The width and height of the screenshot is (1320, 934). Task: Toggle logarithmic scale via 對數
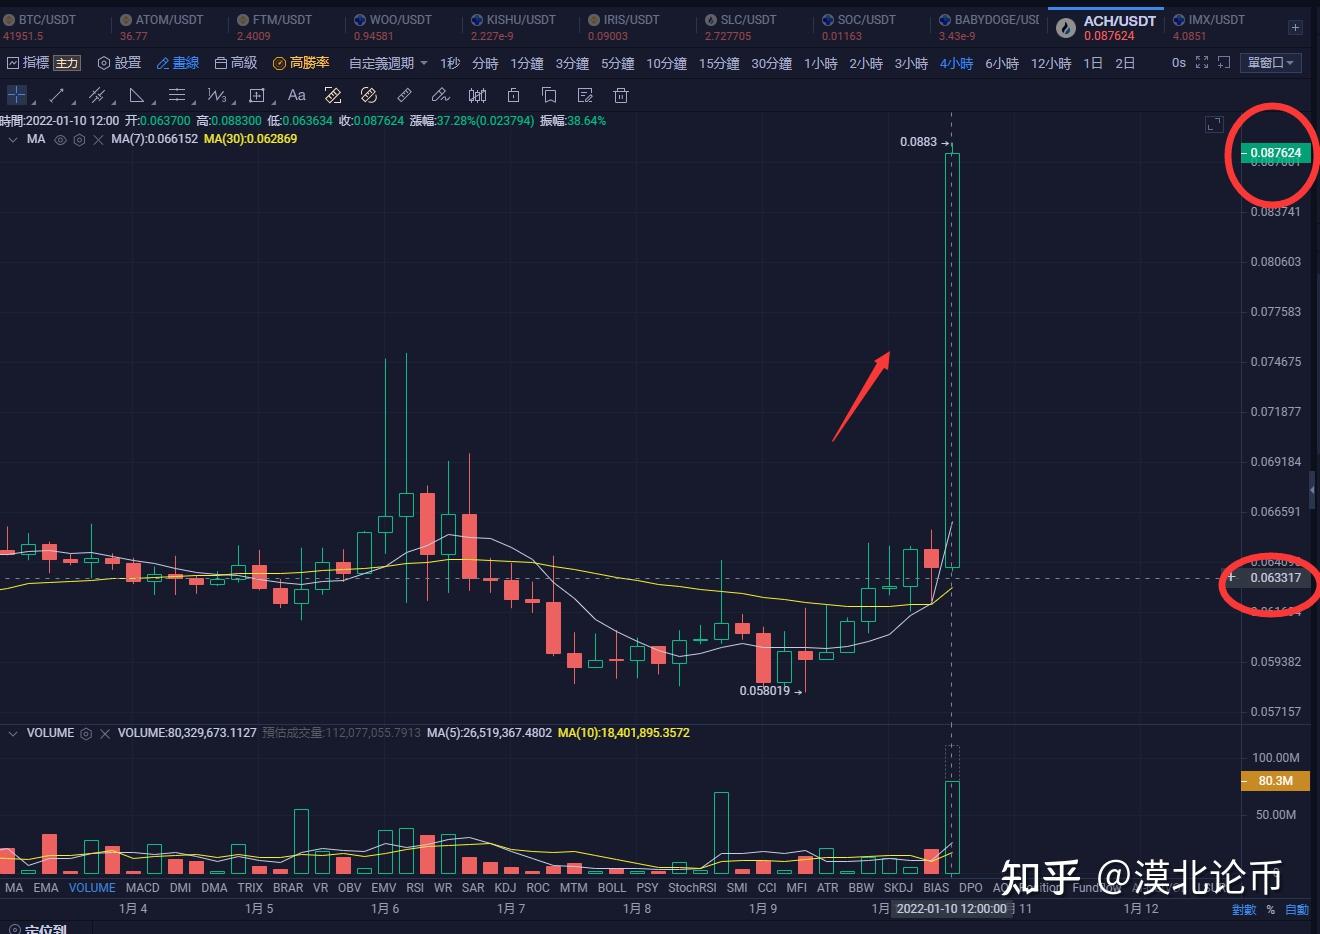coord(1244,910)
